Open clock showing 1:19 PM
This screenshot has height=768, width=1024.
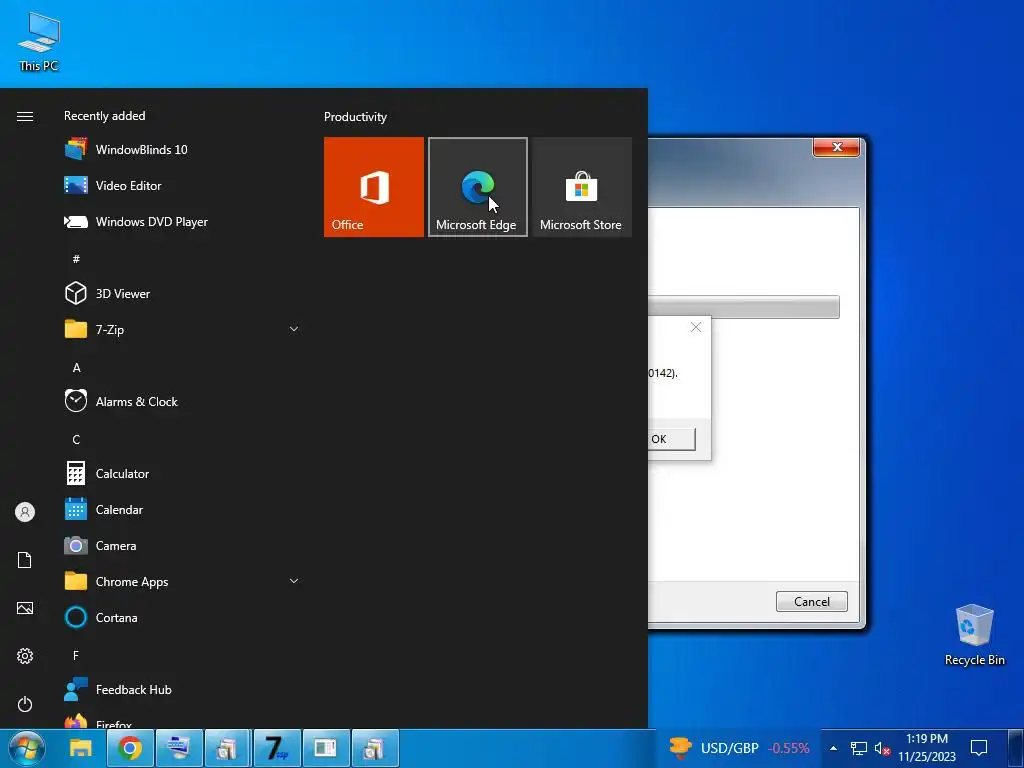click(927, 748)
